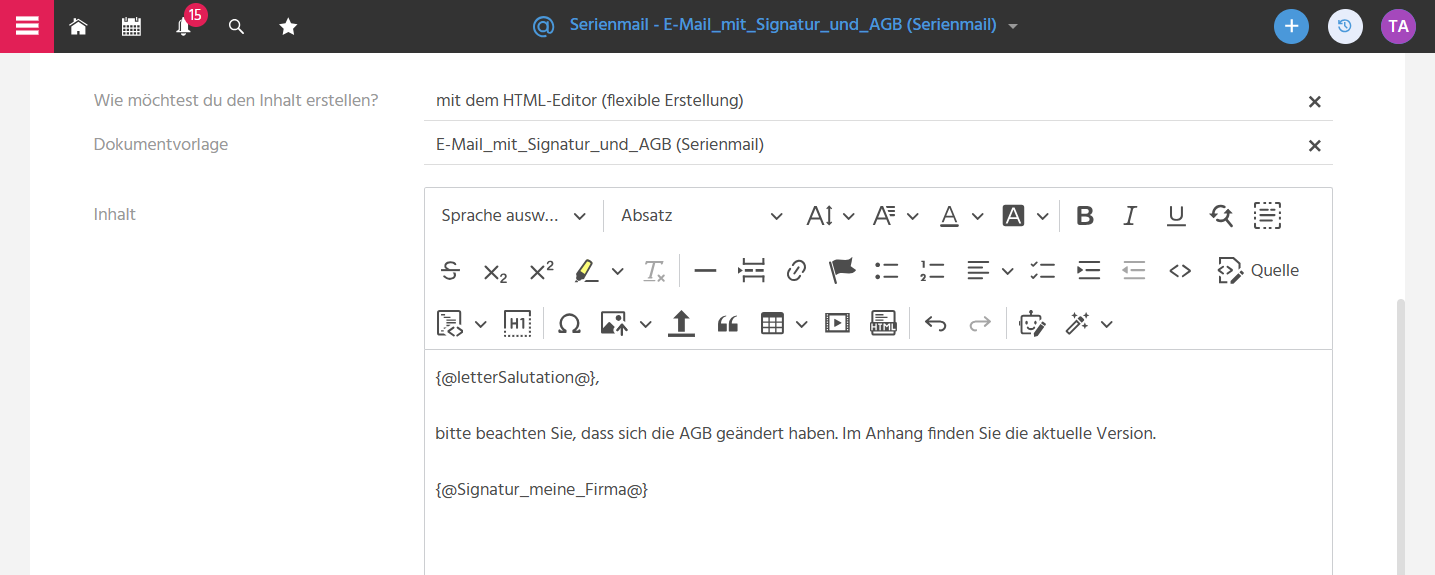Open insert table dropdown
The width and height of the screenshot is (1435, 575).
[x=783, y=323]
